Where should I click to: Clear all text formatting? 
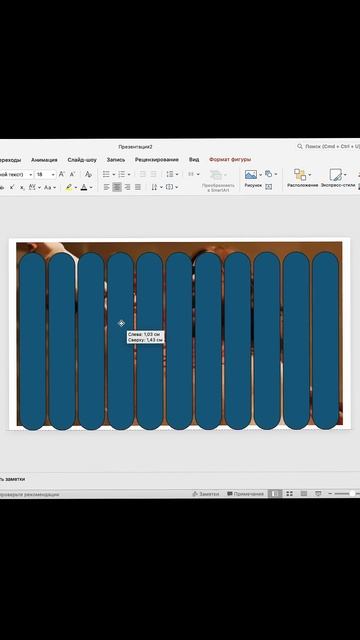(x=88, y=174)
